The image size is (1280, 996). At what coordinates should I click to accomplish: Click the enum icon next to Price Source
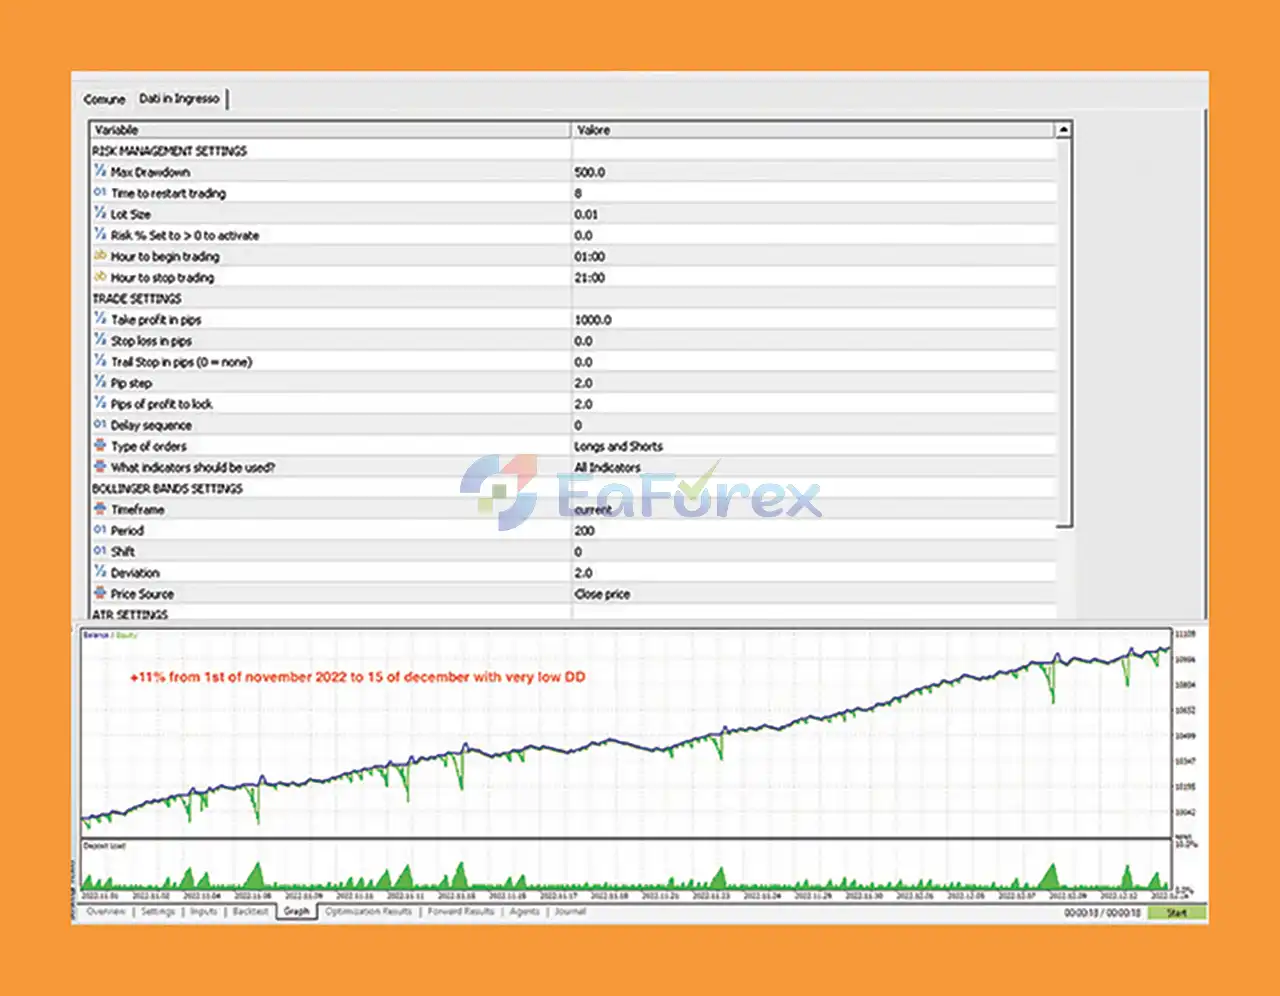[x=100, y=593]
